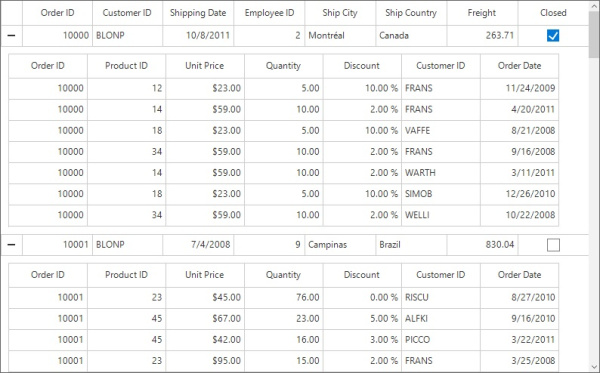Viewport: 600px width, 373px height.
Task: Select the unit price $67.00 cell
Action: [205, 318]
